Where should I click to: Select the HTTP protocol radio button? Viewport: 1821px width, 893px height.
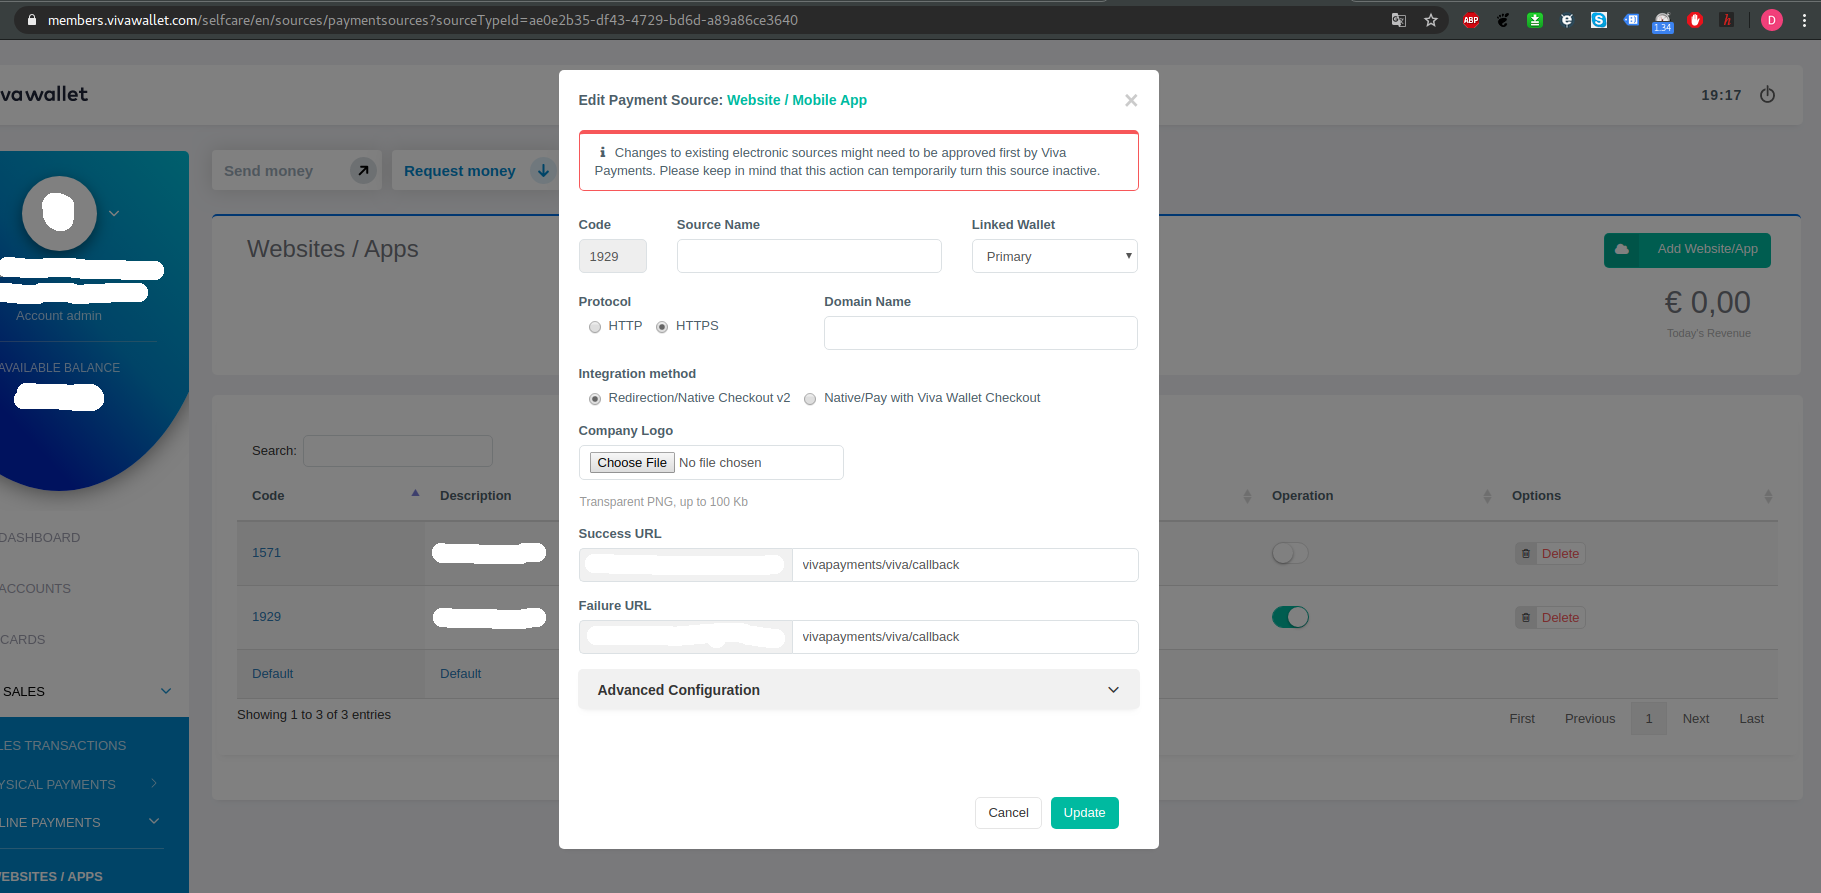(x=595, y=327)
